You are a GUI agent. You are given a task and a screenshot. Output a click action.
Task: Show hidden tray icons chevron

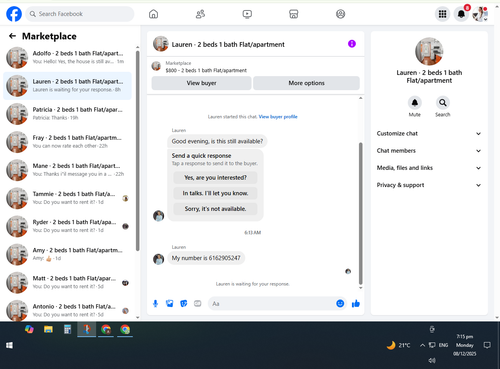[422, 345]
